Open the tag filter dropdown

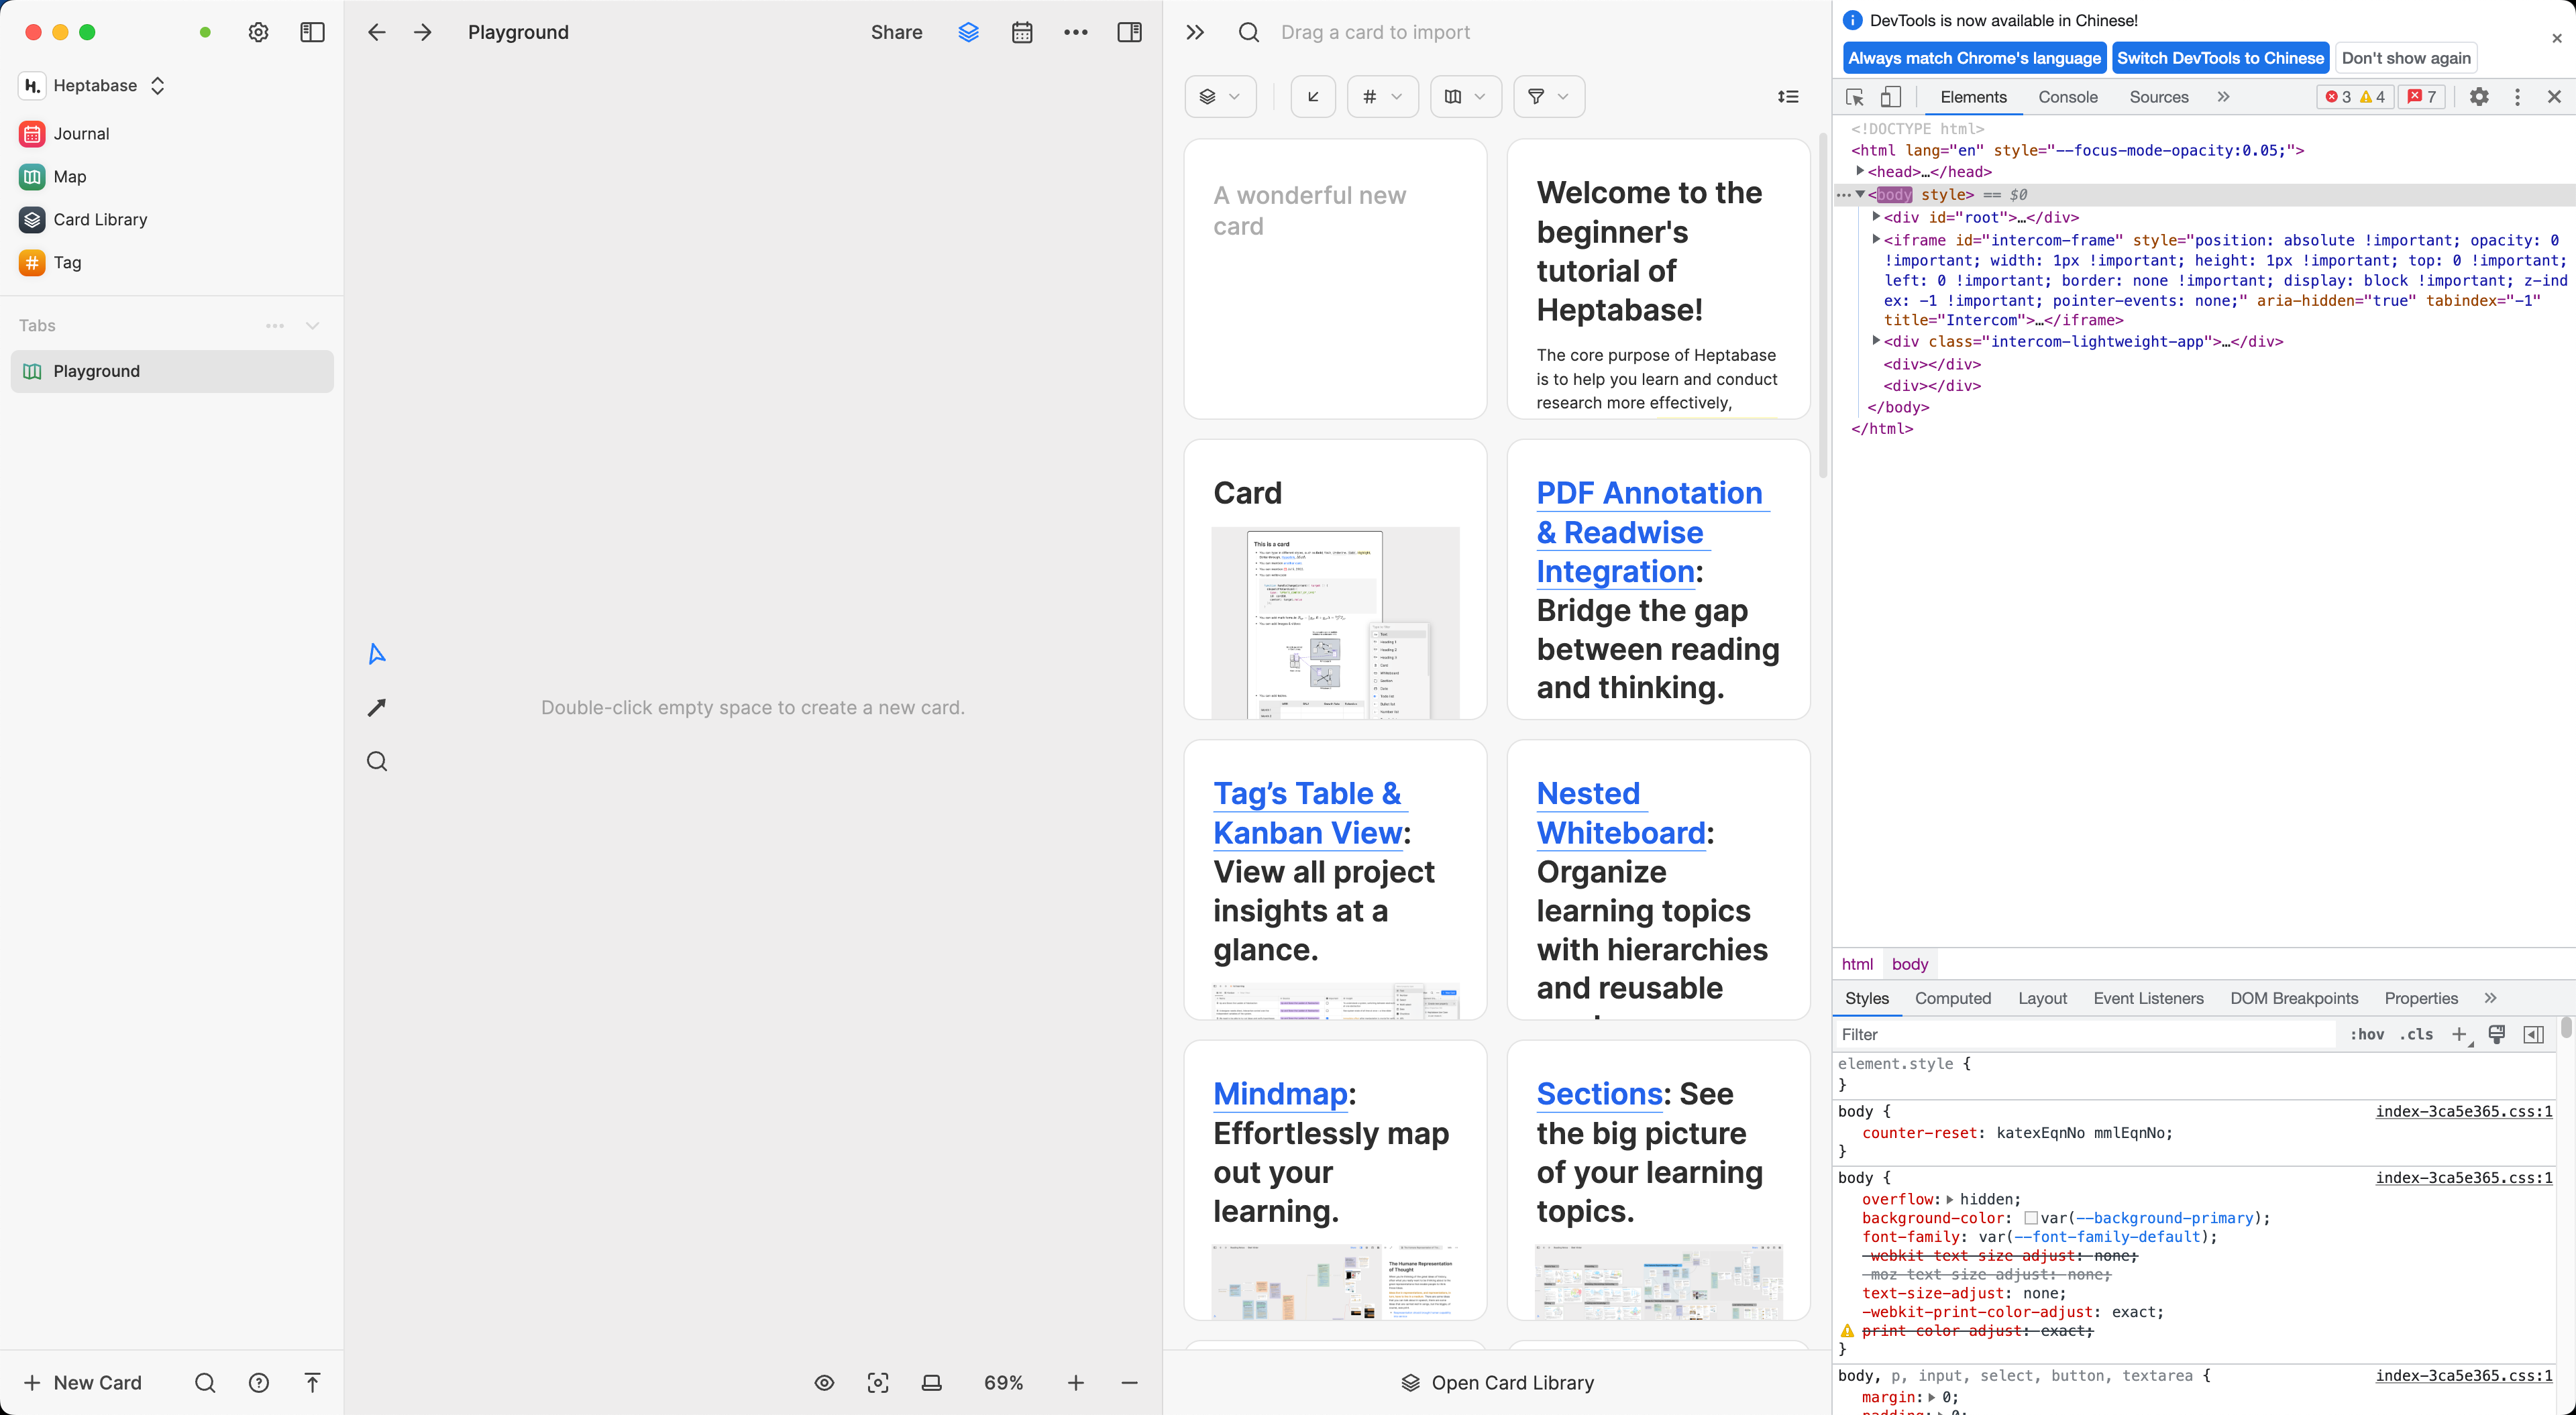click(x=1382, y=97)
